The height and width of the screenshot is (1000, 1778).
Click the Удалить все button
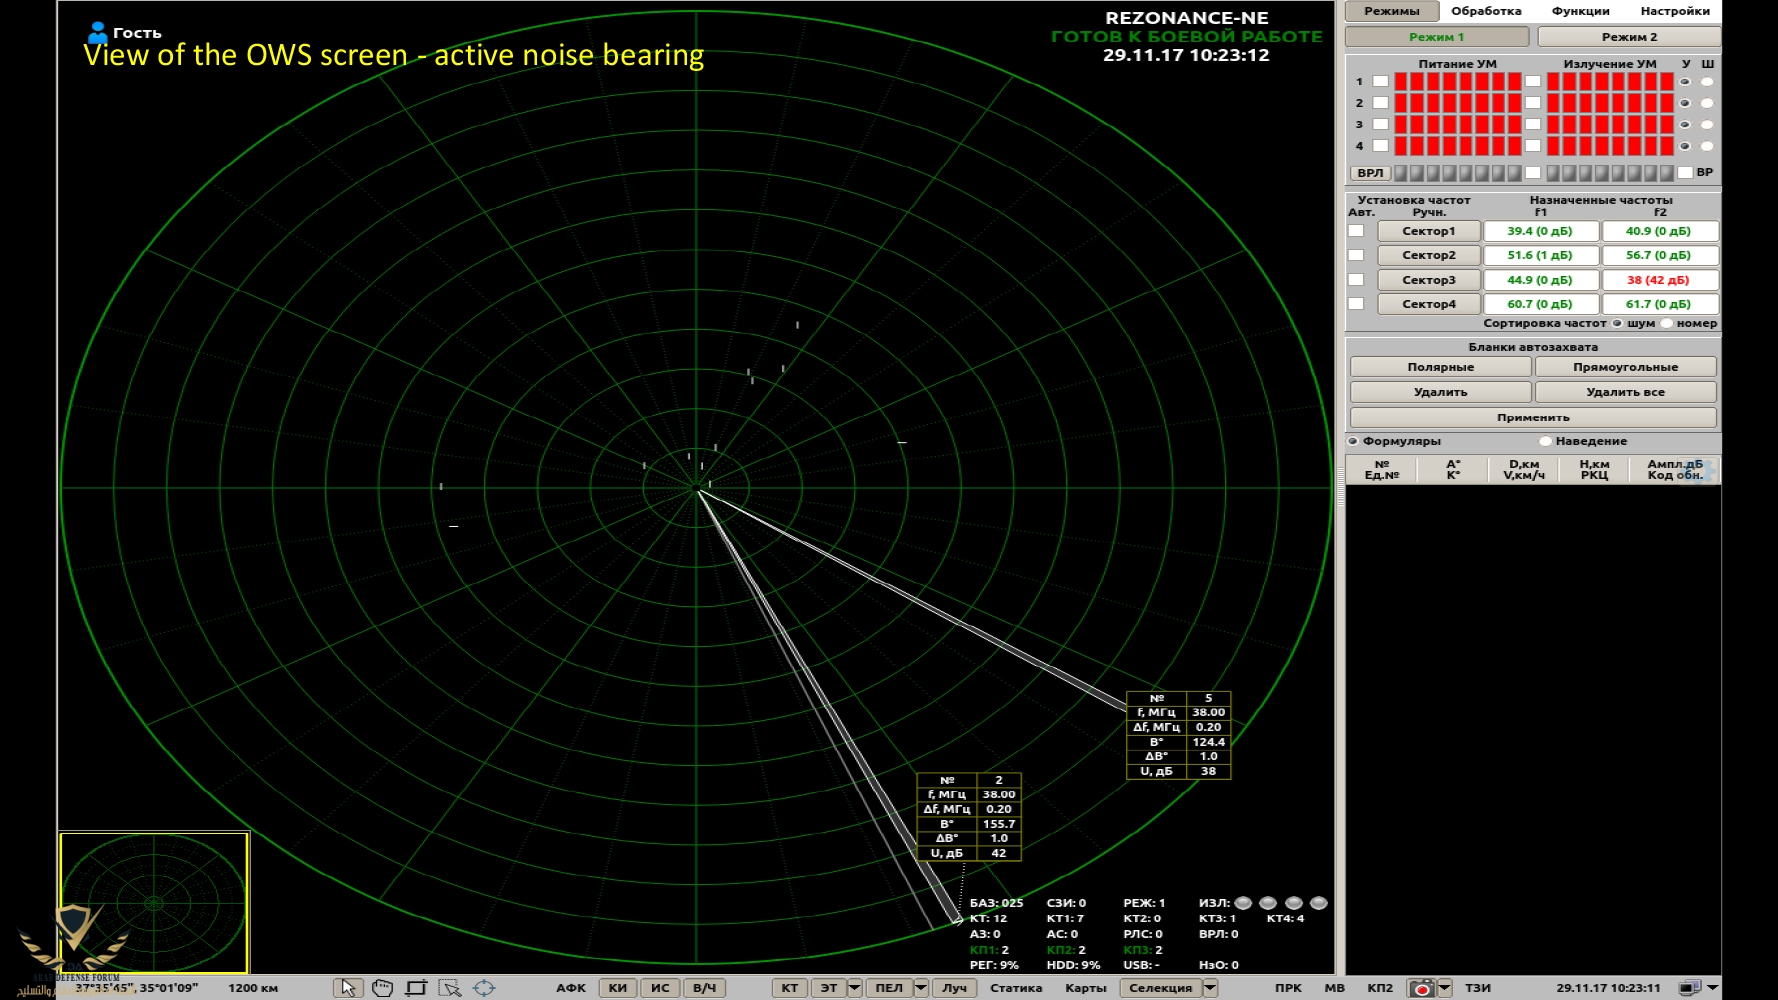click(x=1626, y=392)
